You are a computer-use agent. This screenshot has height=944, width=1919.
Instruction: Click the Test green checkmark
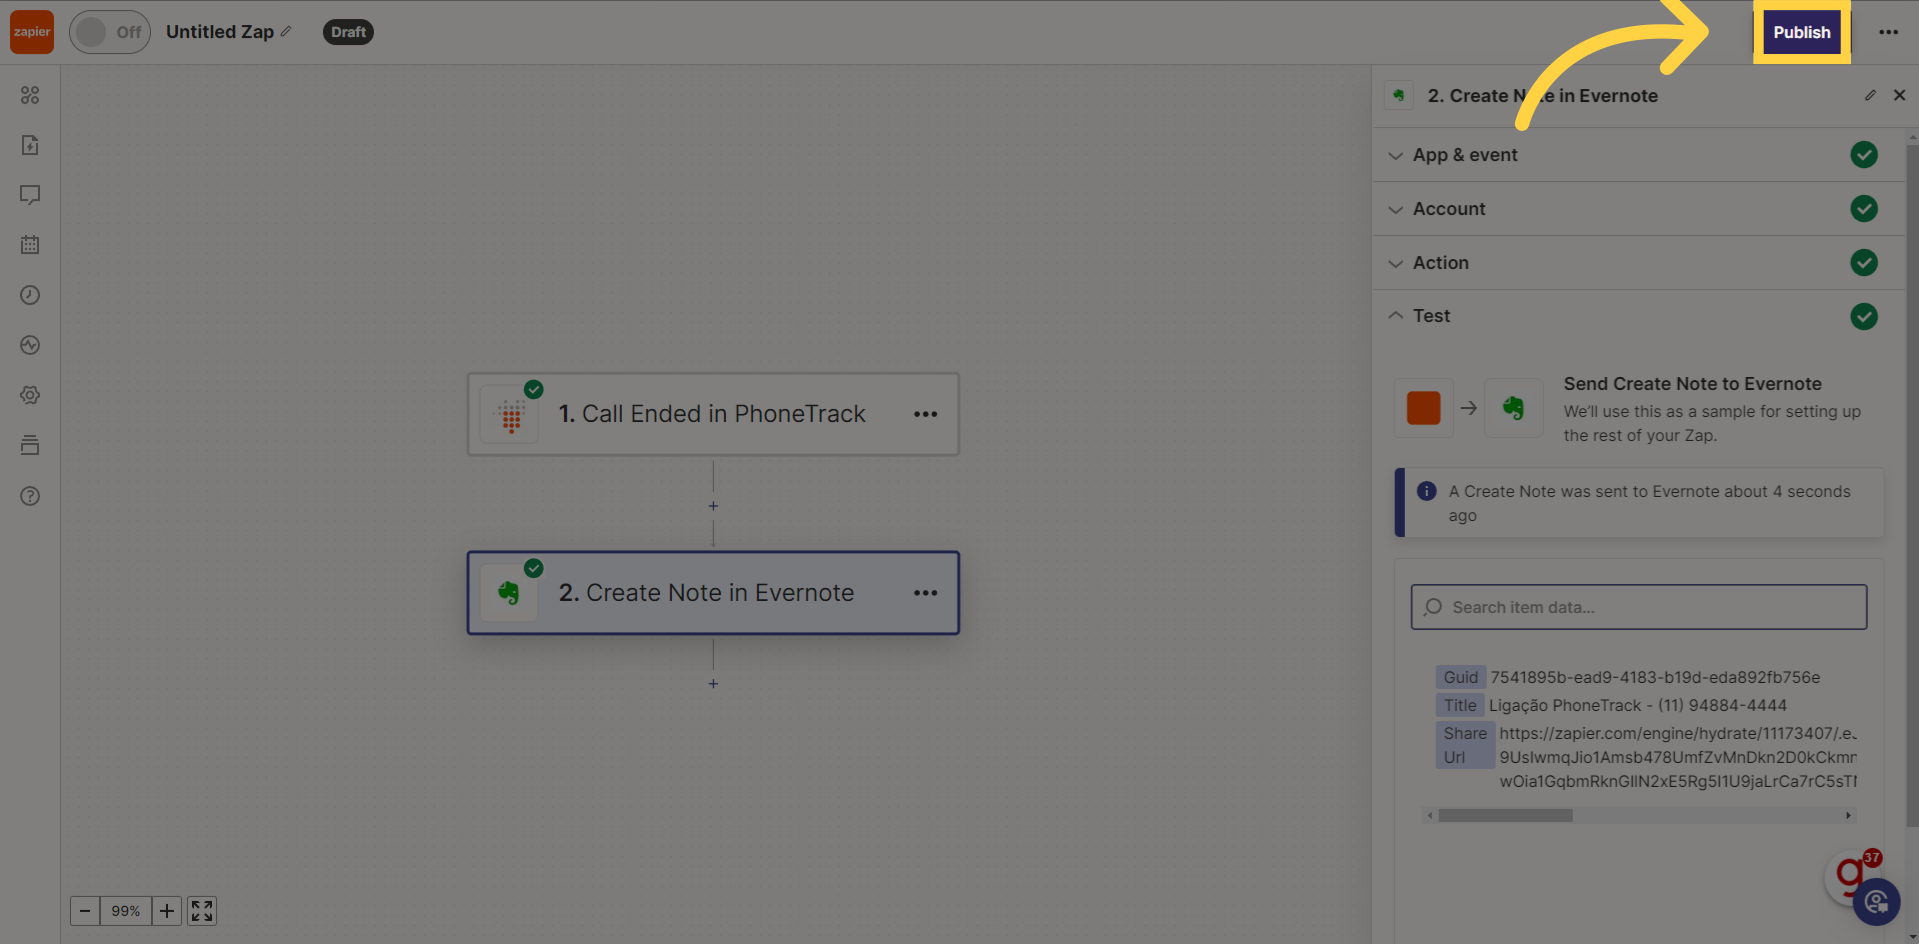pyautogui.click(x=1864, y=317)
